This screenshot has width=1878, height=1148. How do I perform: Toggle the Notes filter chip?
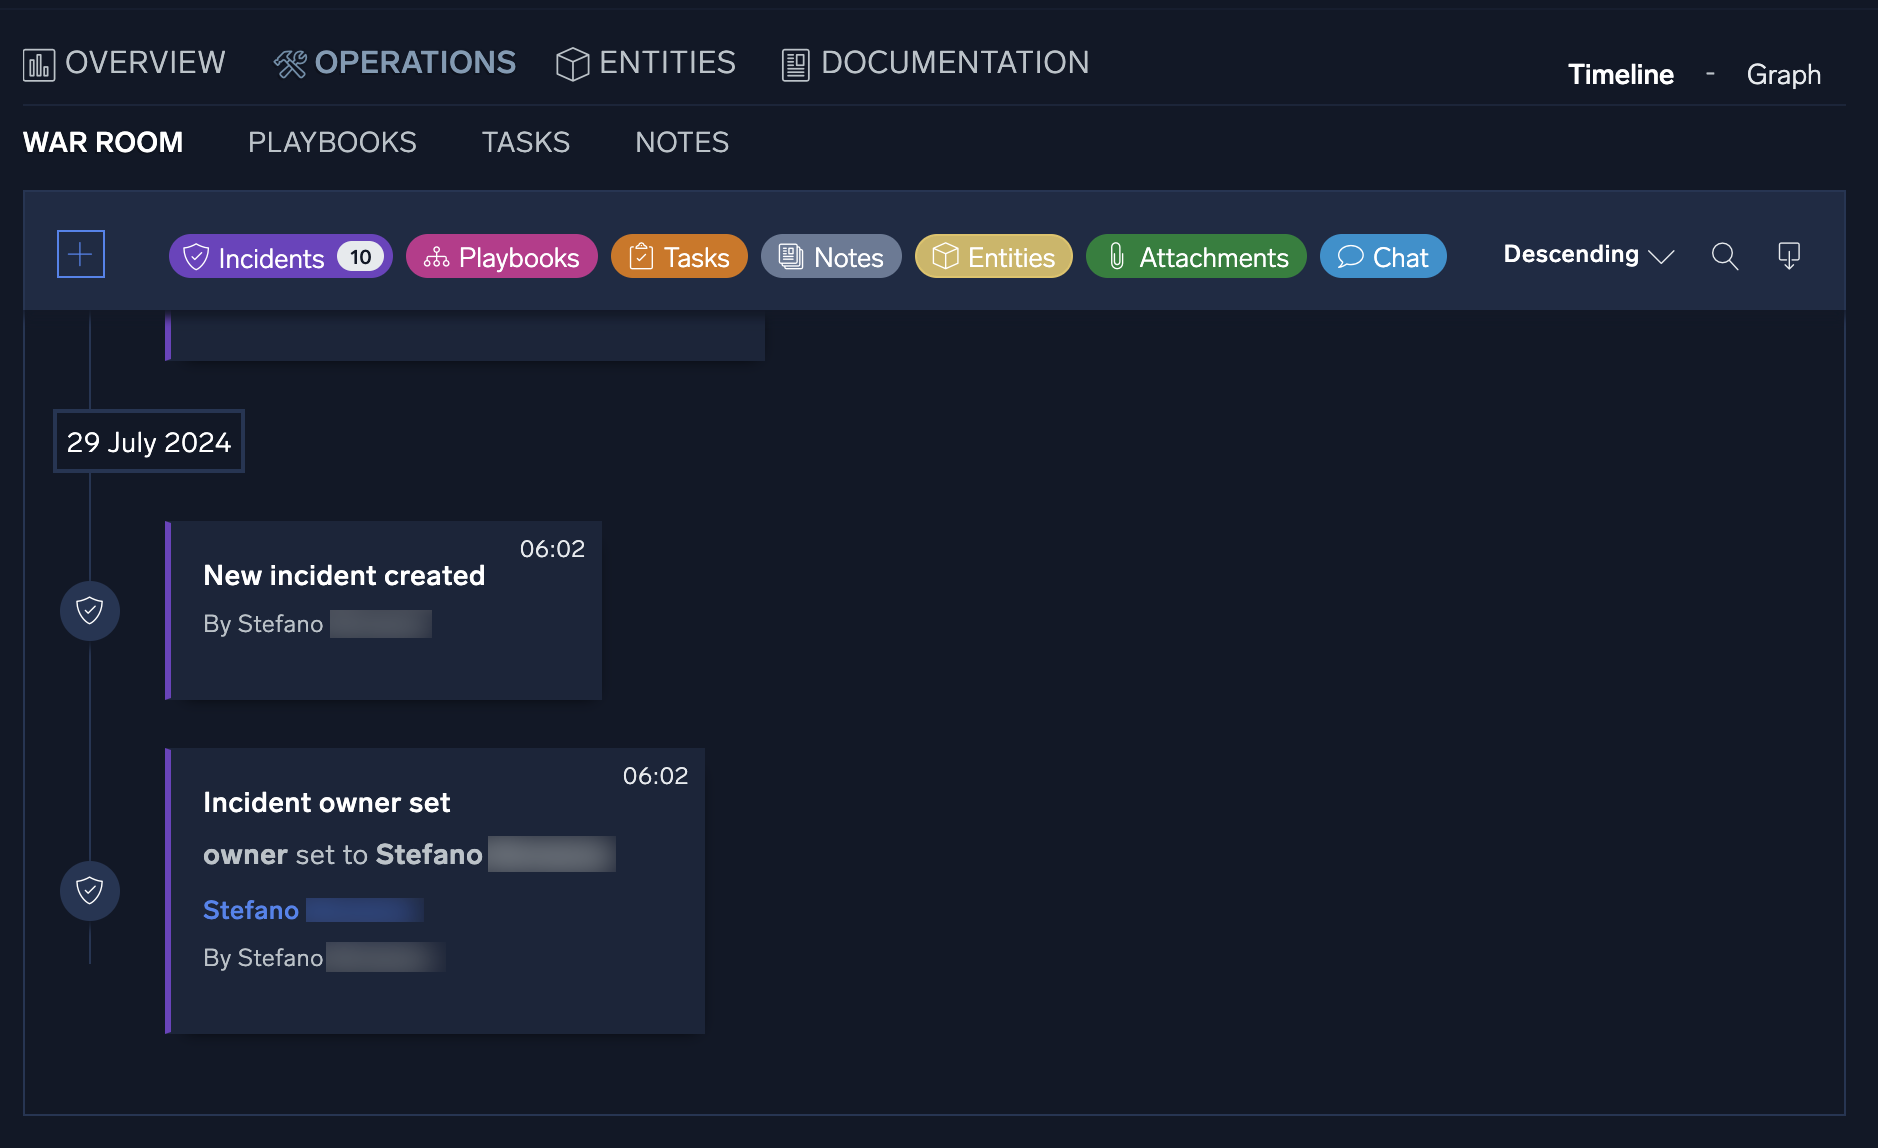pyautogui.click(x=831, y=257)
